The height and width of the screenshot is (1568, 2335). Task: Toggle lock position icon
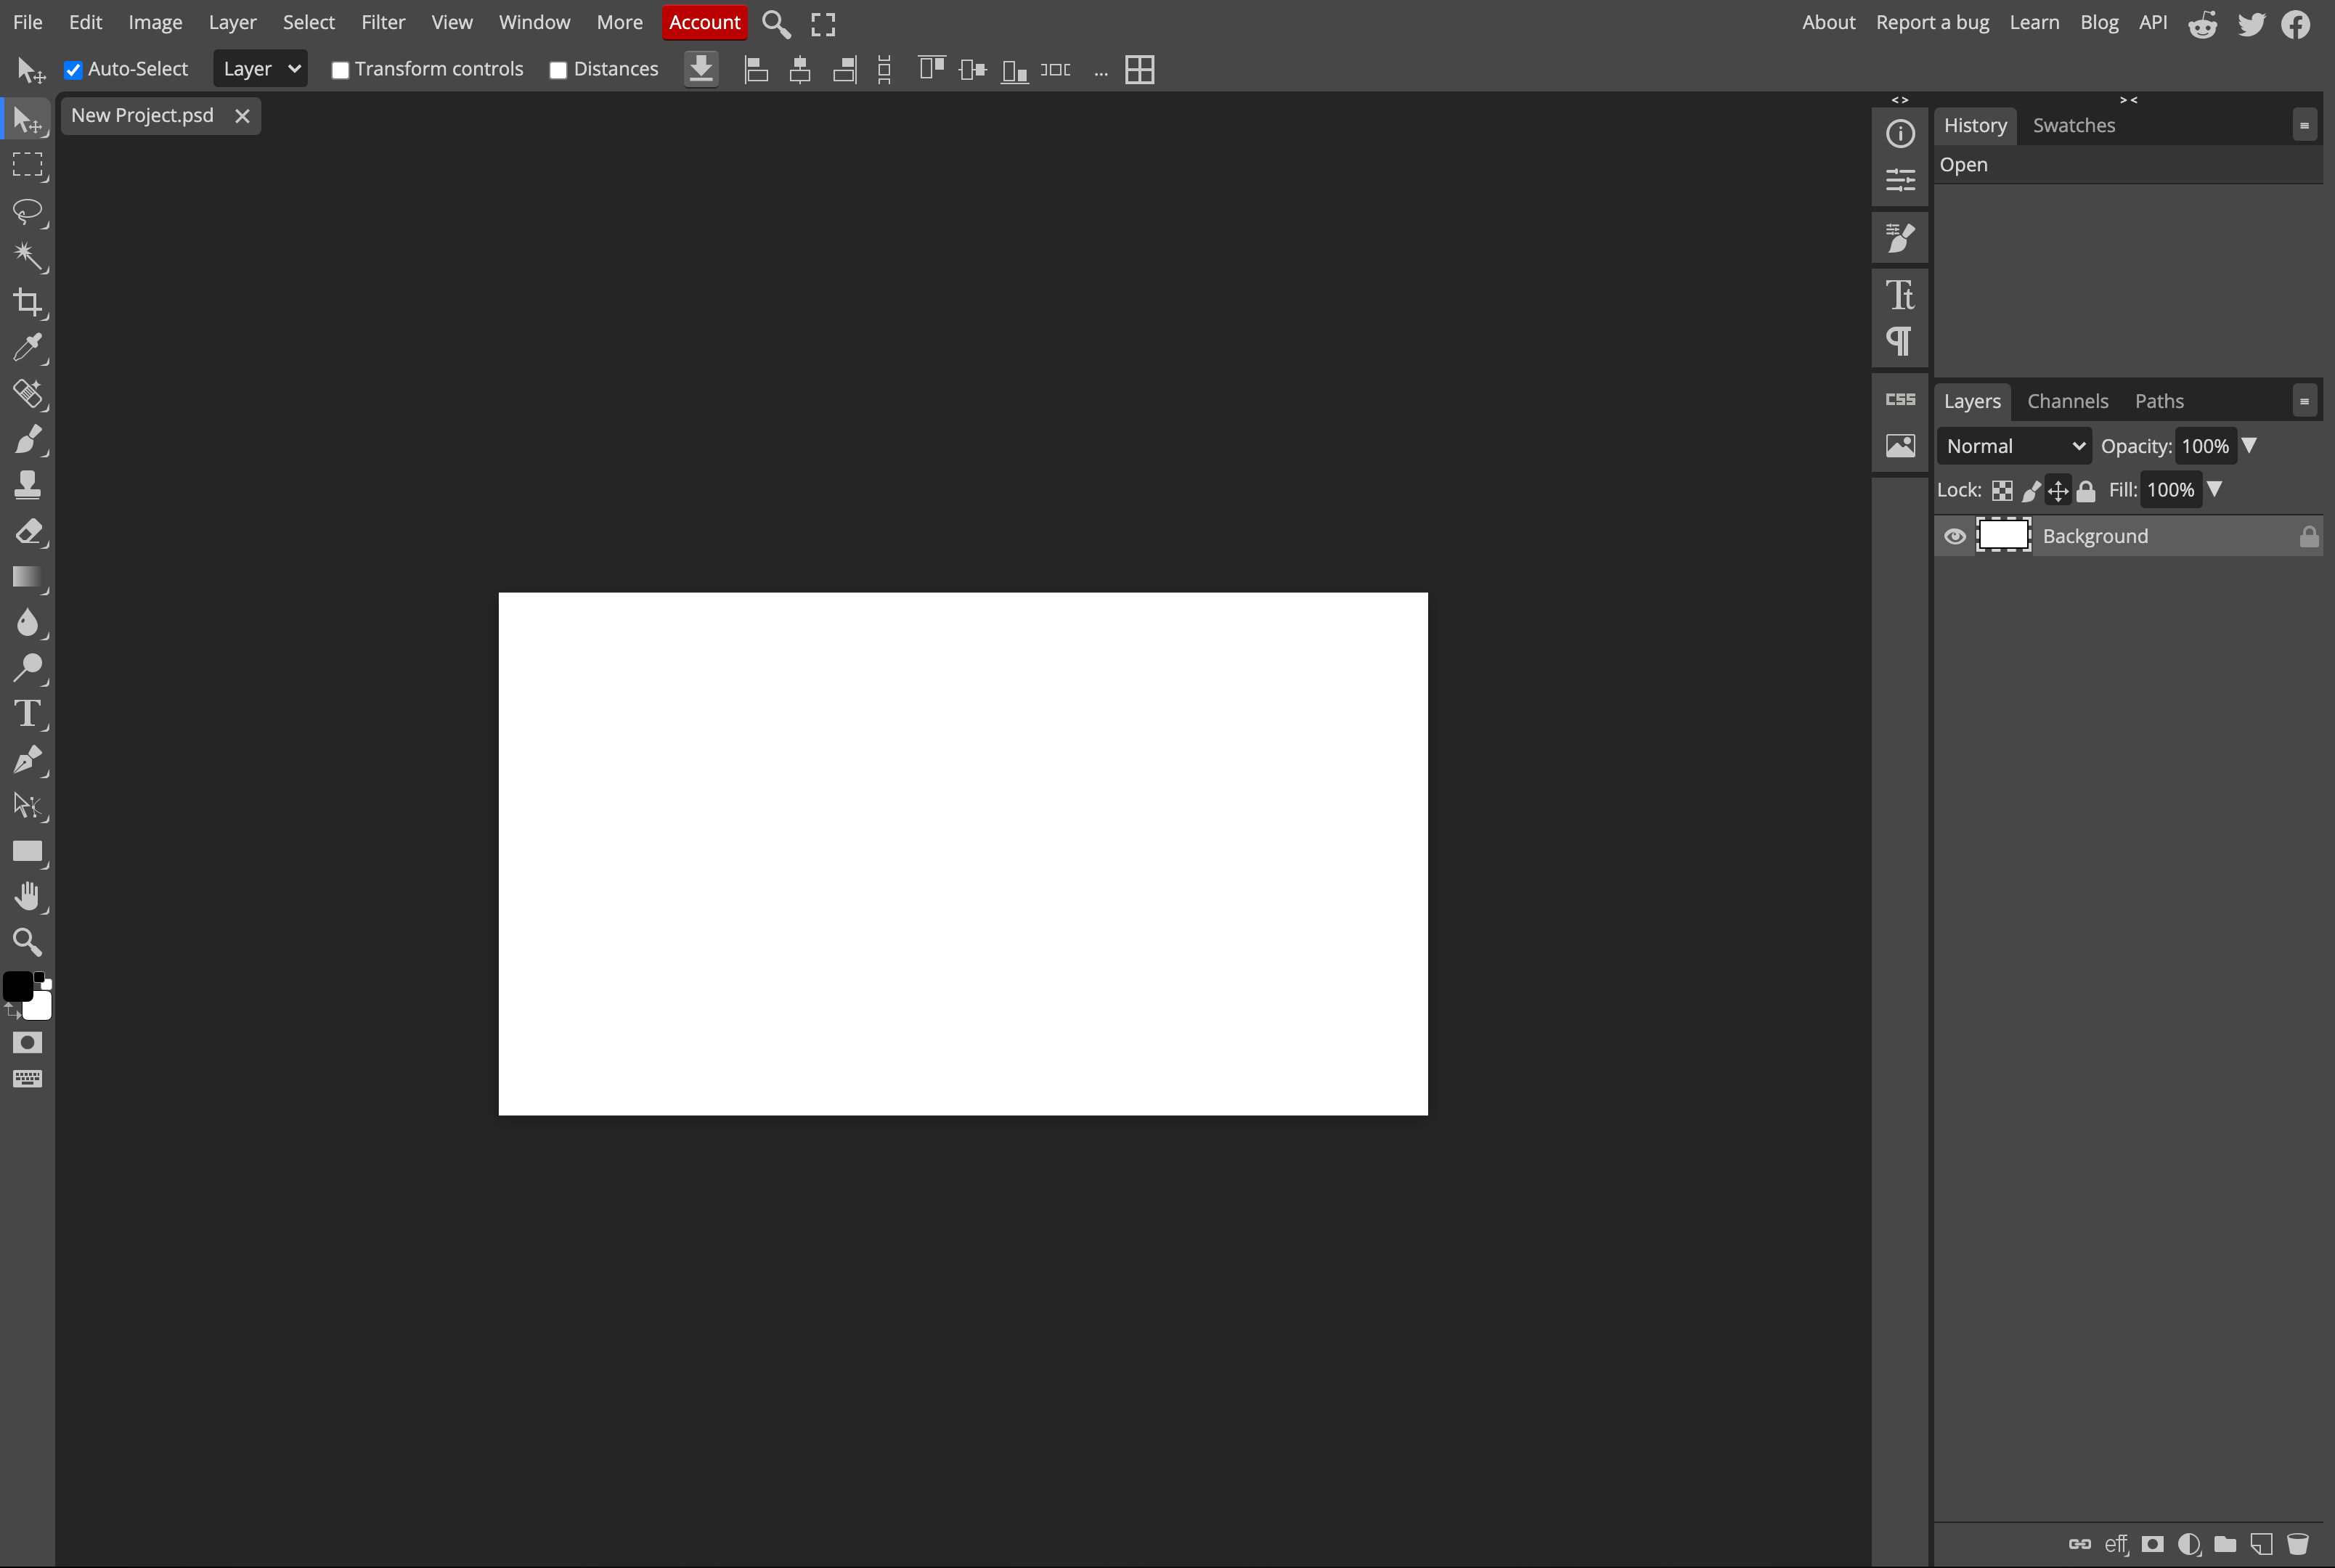[2058, 491]
